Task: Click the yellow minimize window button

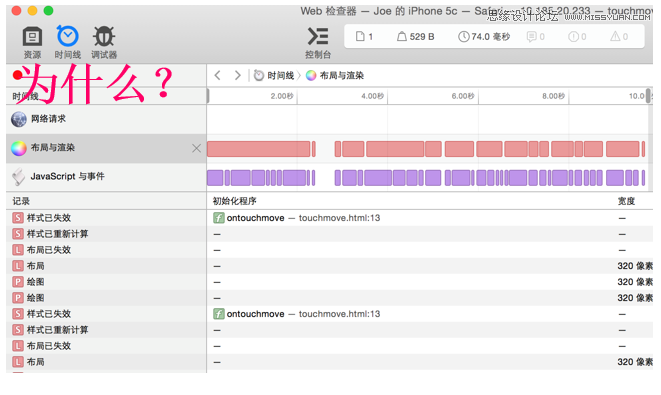Action: pyautogui.click(x=32, y=11)
